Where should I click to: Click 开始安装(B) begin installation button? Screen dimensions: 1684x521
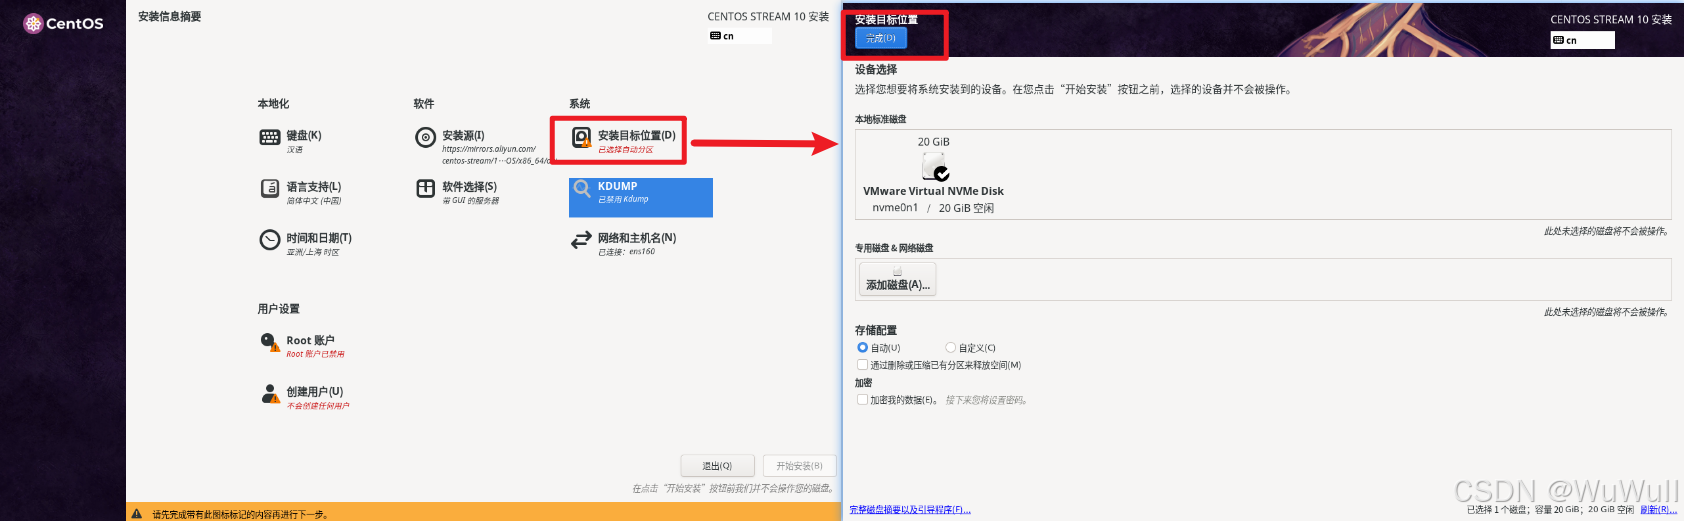799,466
